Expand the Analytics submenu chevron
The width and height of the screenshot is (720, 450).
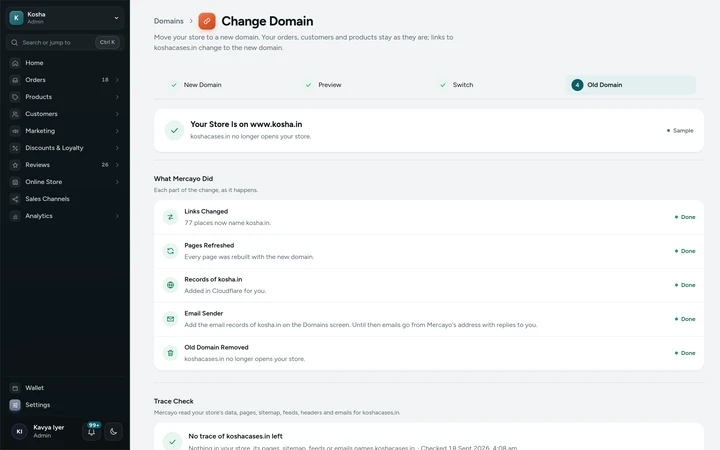(x=117, y=216)
